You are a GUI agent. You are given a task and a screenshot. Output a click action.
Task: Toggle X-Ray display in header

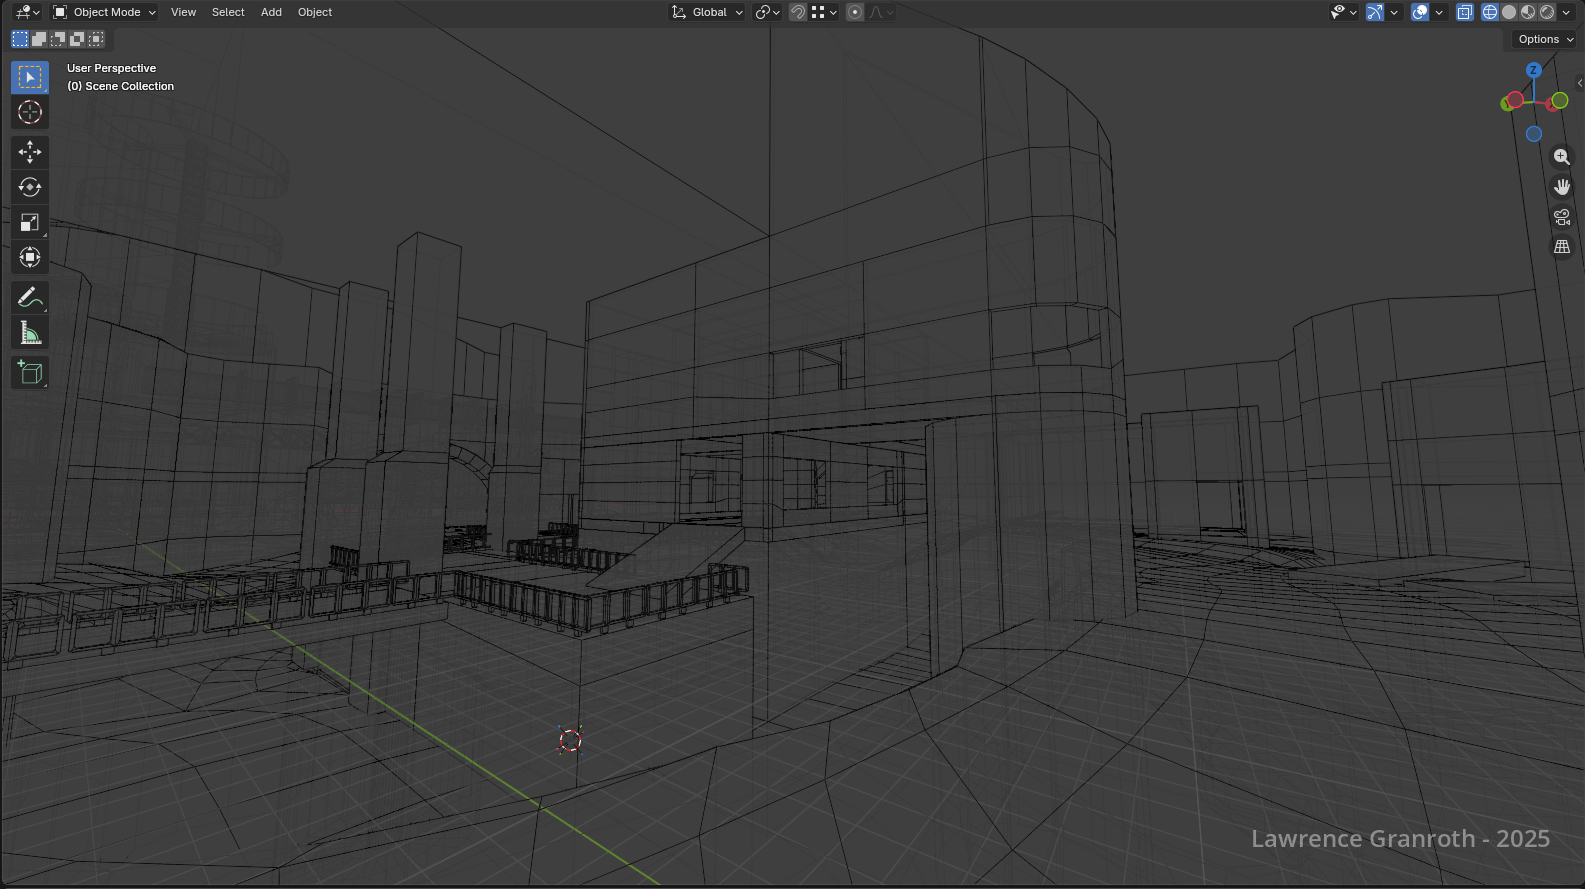click(x=1464, y=12)
